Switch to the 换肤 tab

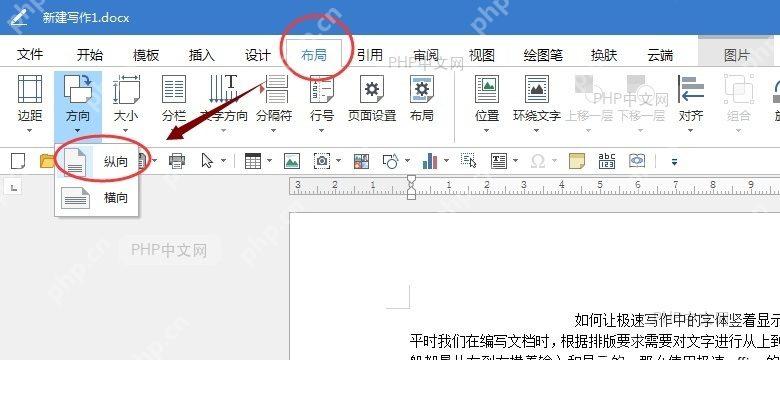pos(603,54)
